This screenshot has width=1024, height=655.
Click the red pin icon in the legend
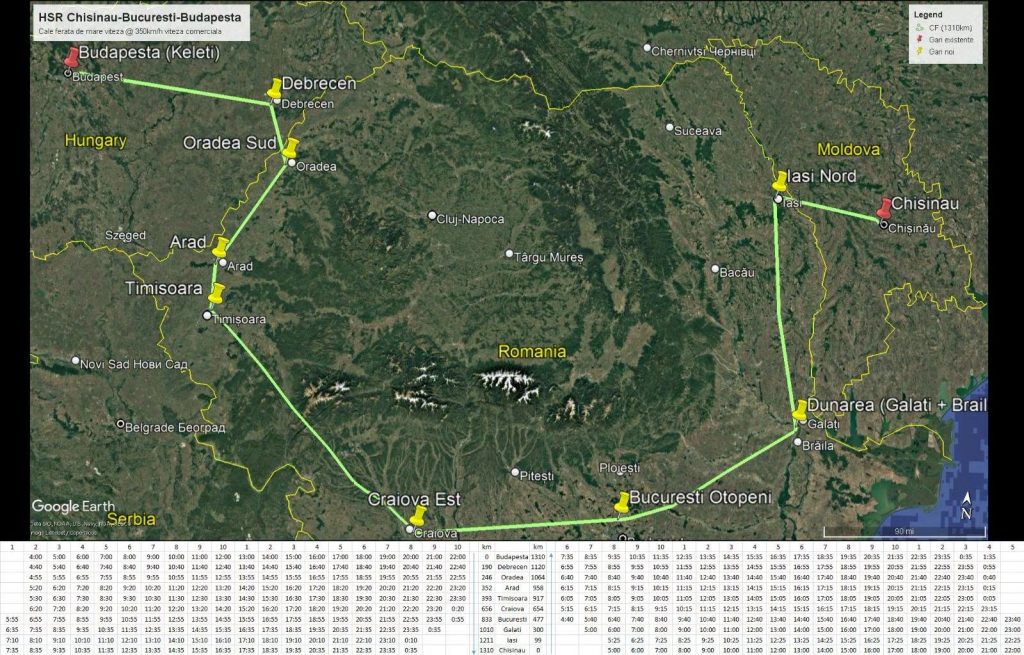[x=920, y=39]
